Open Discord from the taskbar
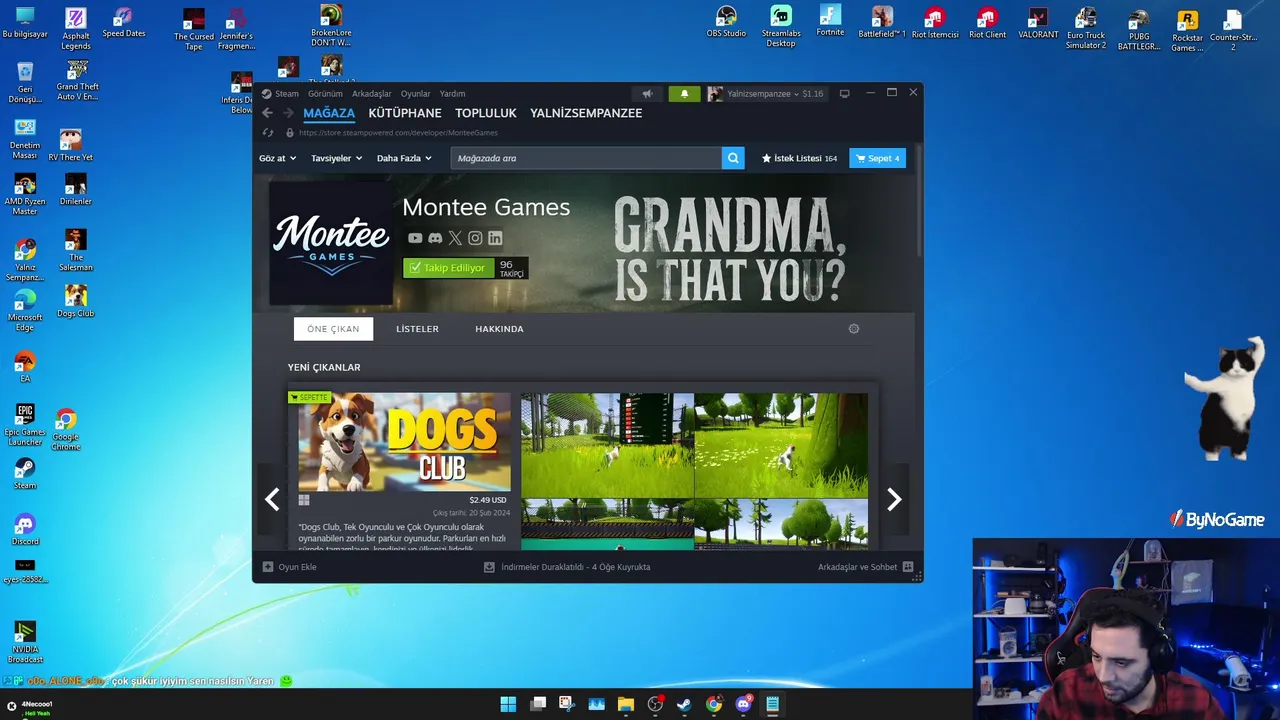This screenshot has width=1280, height=720. pyautogui.click(x=743, y=704)
